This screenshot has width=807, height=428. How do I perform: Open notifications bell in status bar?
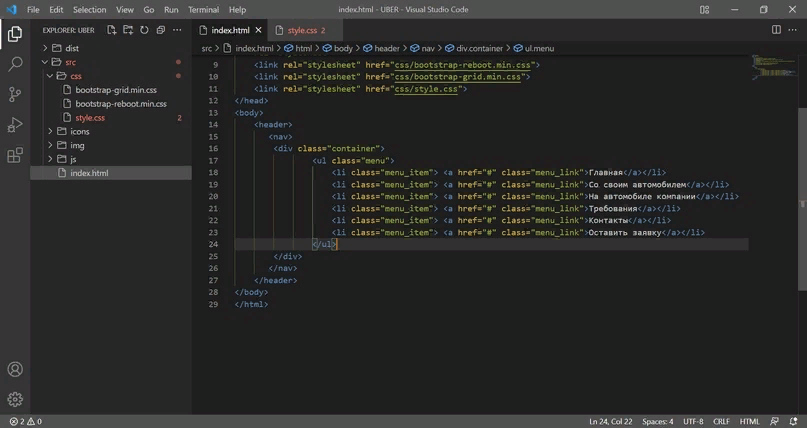pyautogui.click(x=793, y=421)
